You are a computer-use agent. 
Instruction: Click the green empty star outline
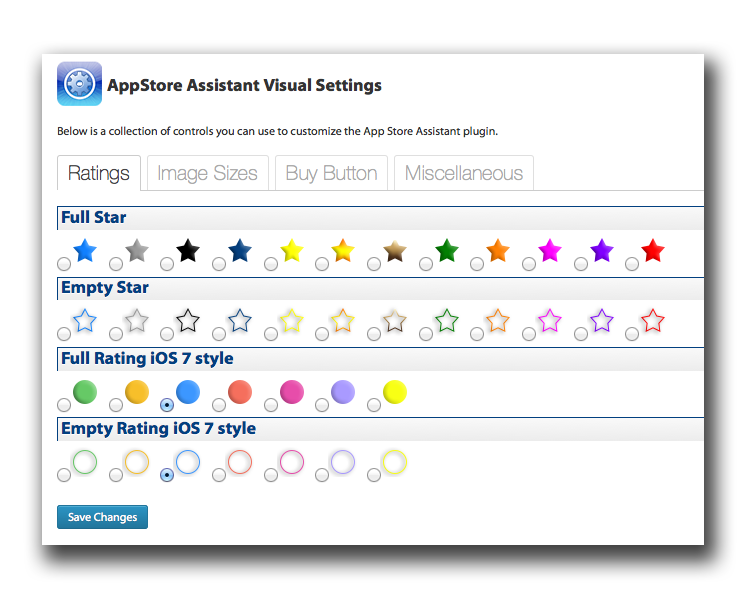pos(447,321)
